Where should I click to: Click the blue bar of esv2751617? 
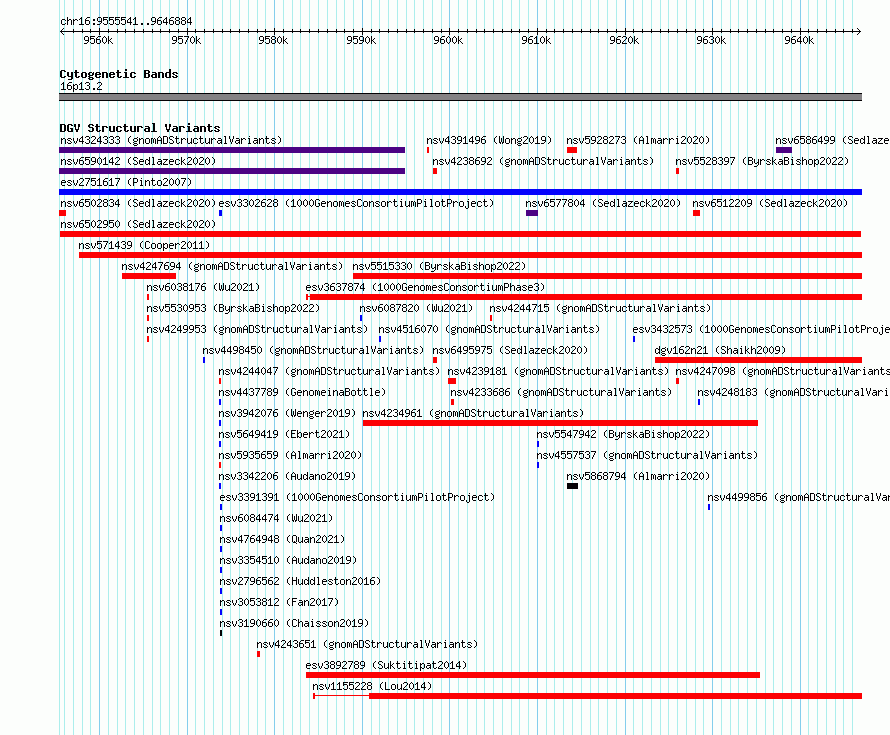coord(460,192)
